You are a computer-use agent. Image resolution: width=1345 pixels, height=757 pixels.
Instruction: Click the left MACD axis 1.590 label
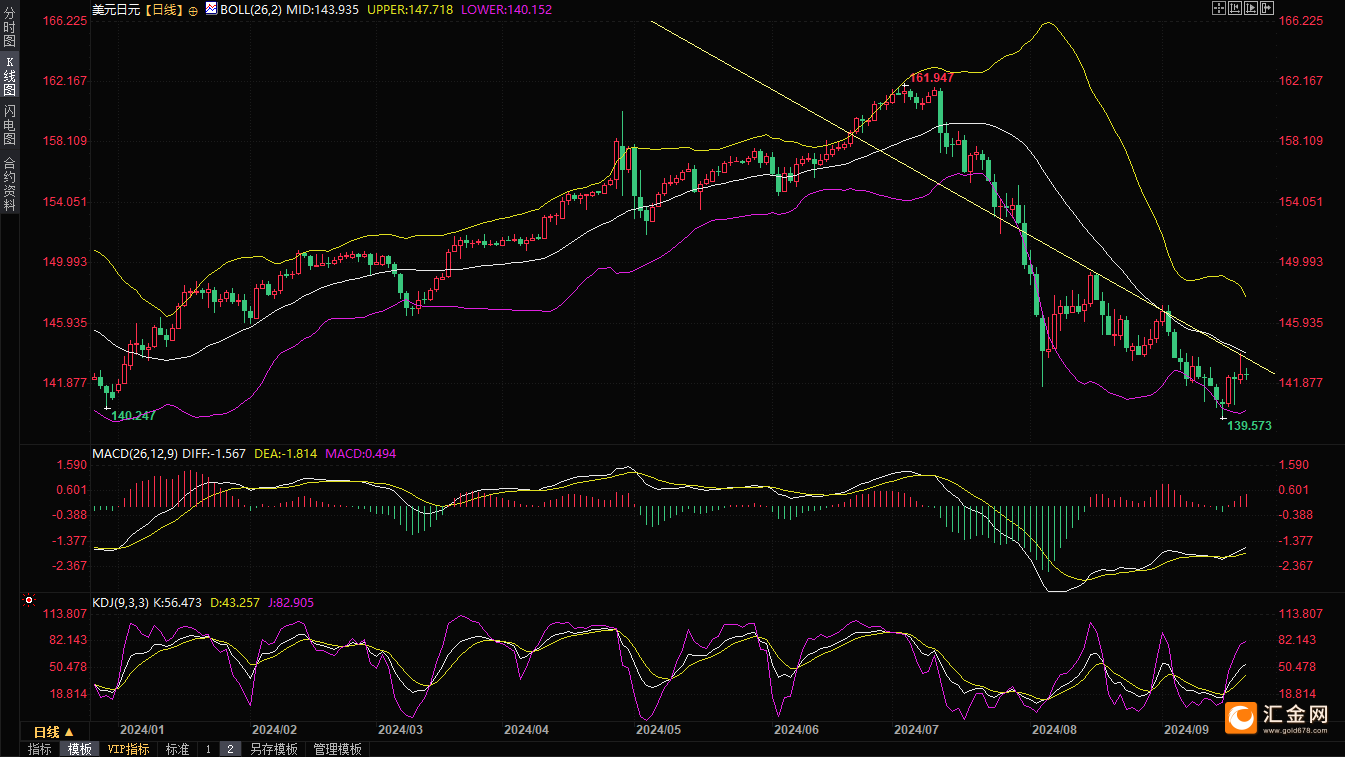[72, 465]
